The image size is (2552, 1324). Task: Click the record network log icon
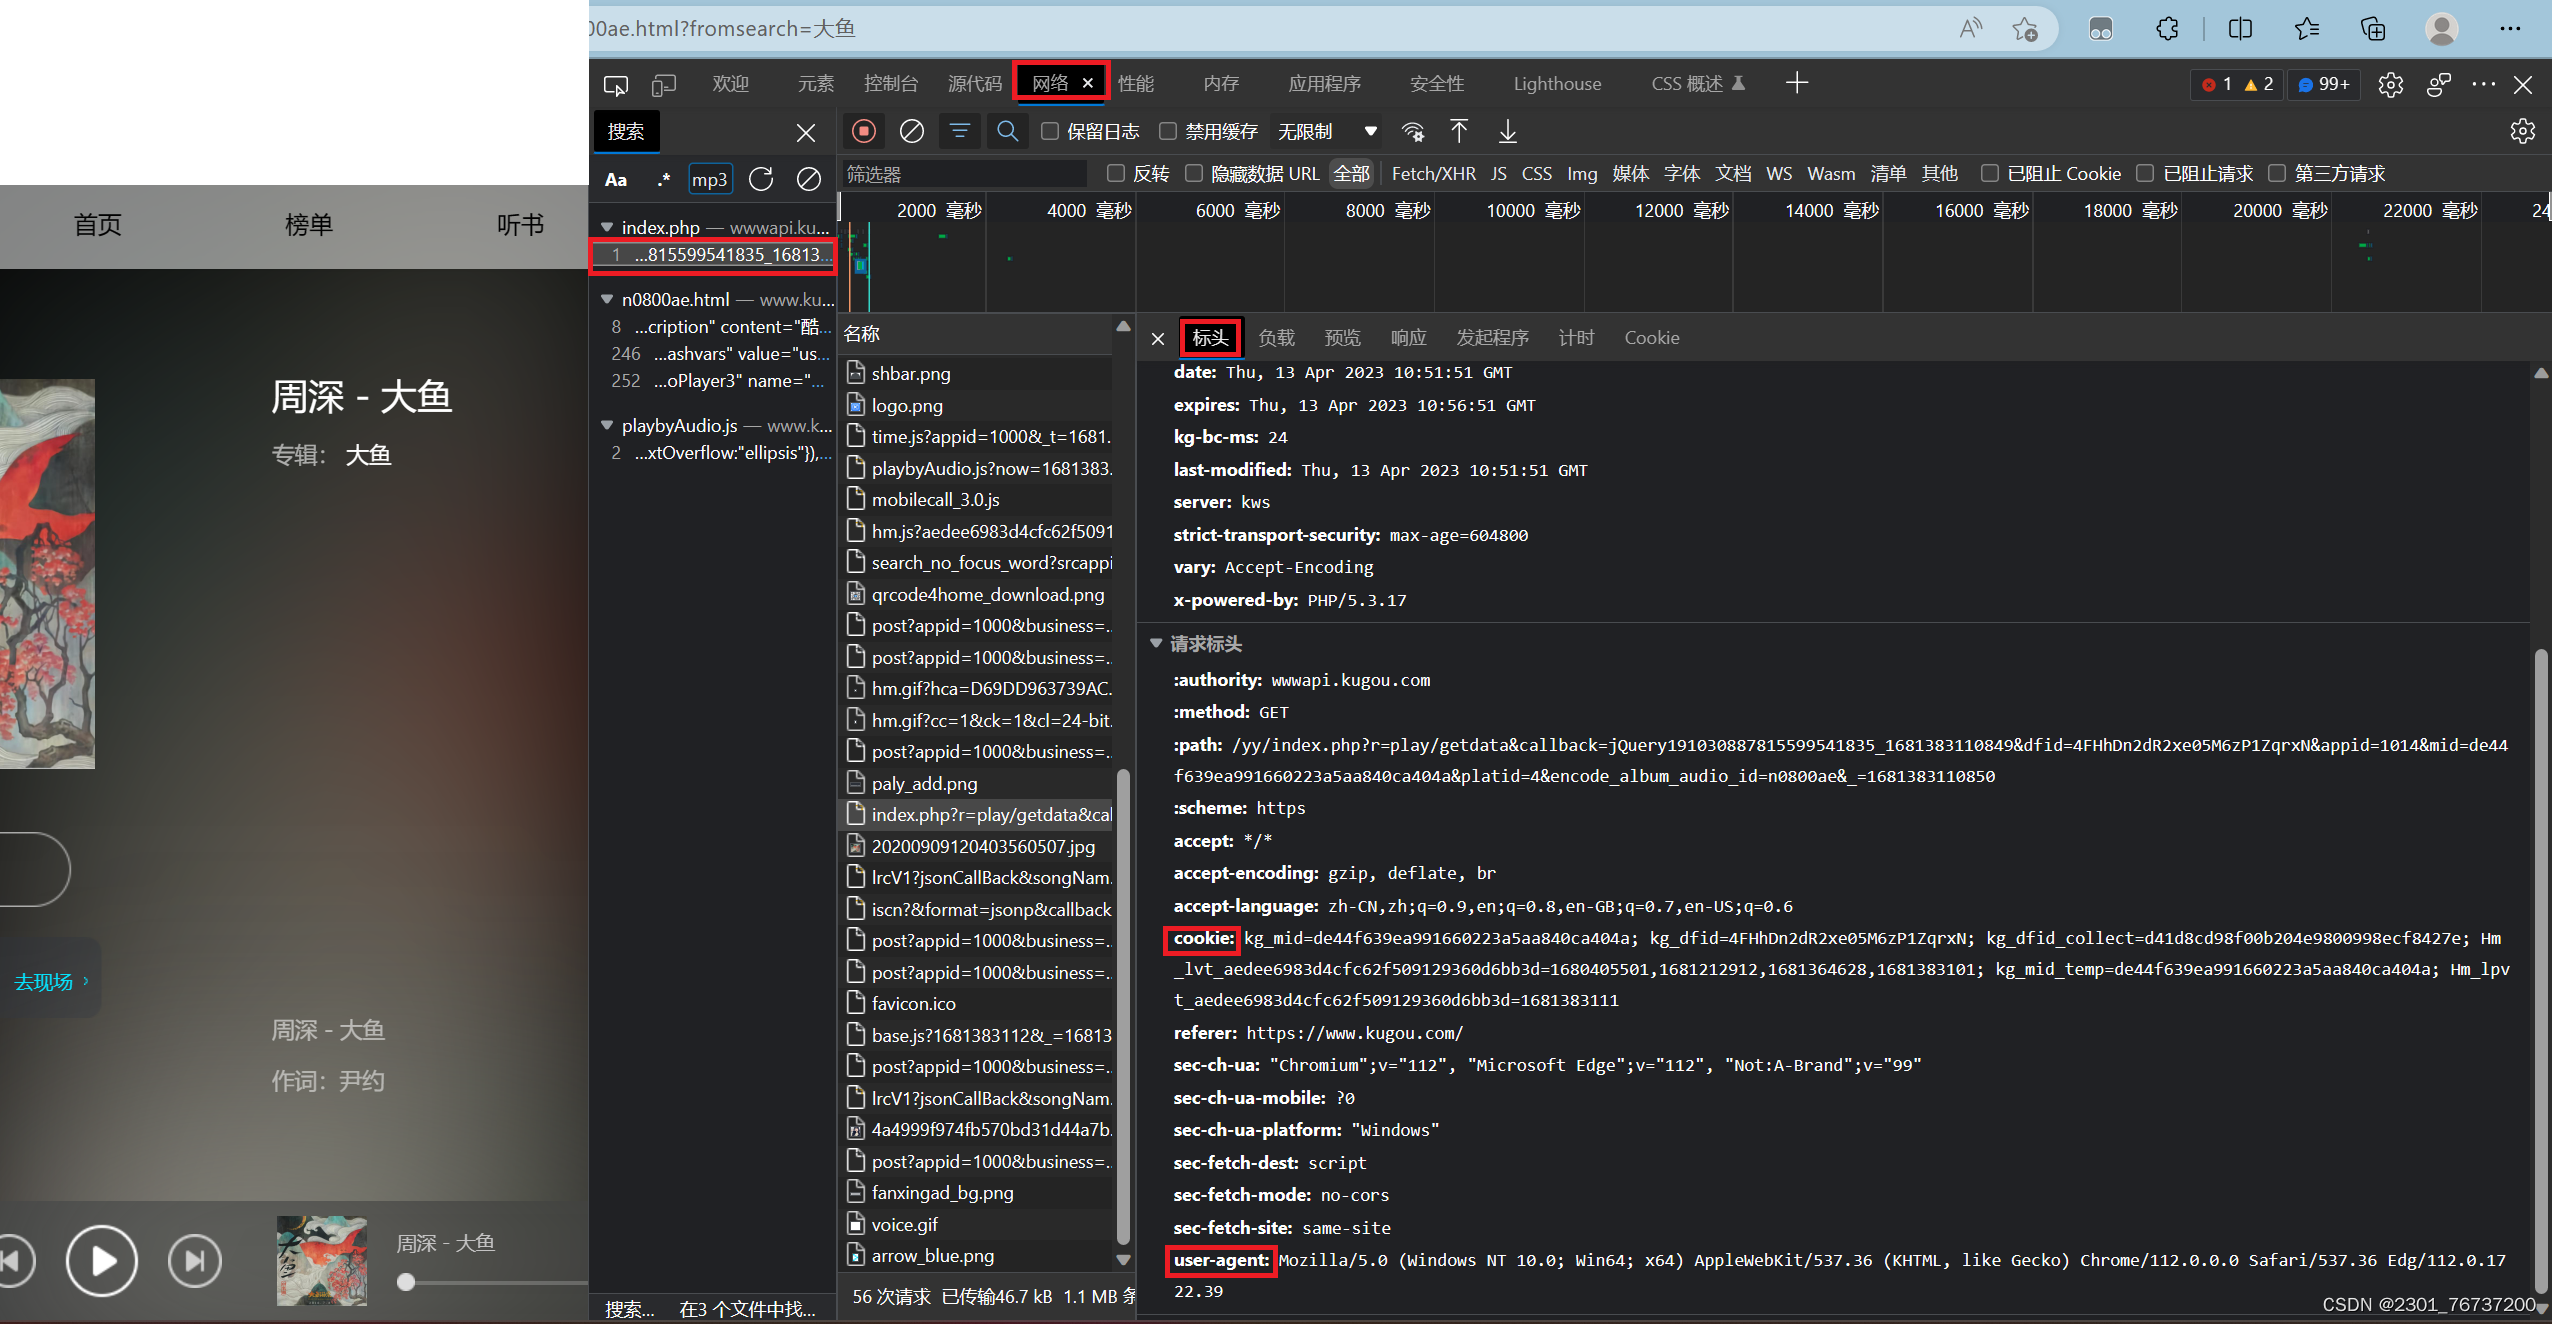coord(864,131)
